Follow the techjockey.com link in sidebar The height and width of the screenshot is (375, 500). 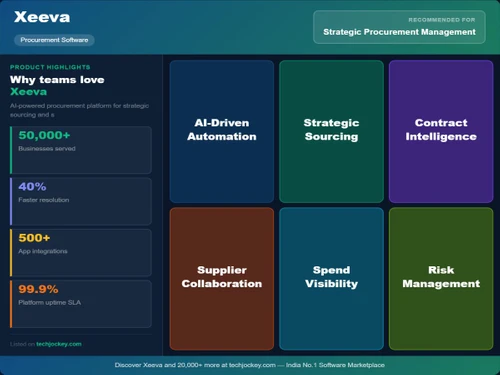point(59,344)
